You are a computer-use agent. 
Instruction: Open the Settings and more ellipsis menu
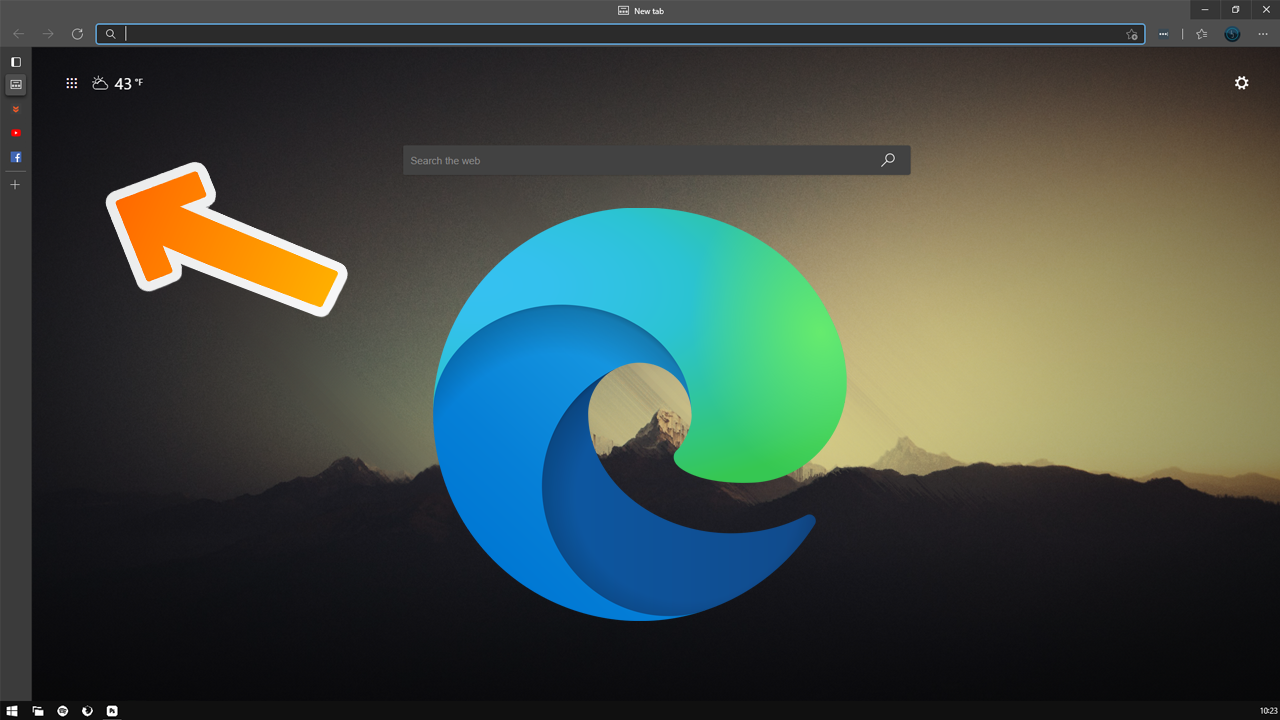[1263, 34]
